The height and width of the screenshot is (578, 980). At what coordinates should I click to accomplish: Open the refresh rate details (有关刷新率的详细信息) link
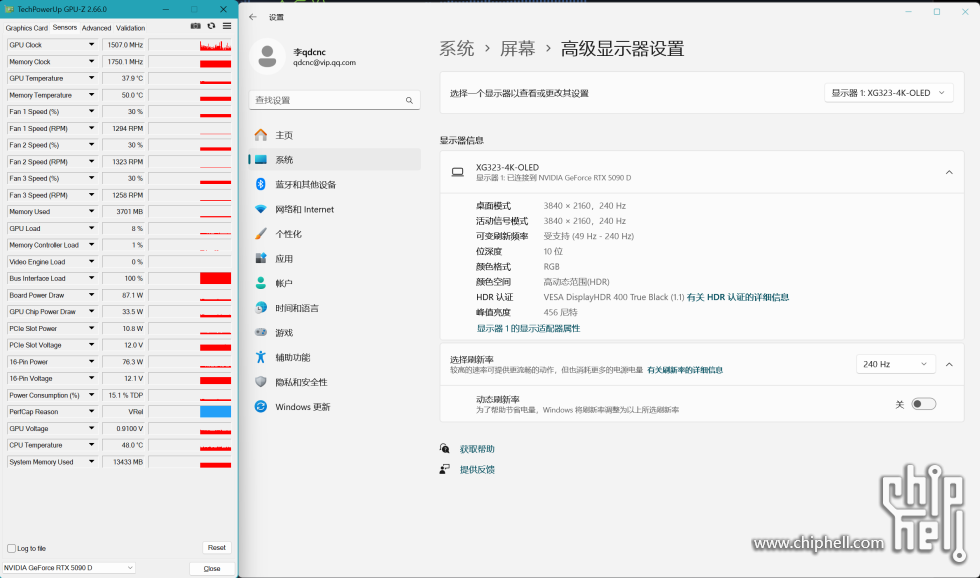tap(685, 370)
